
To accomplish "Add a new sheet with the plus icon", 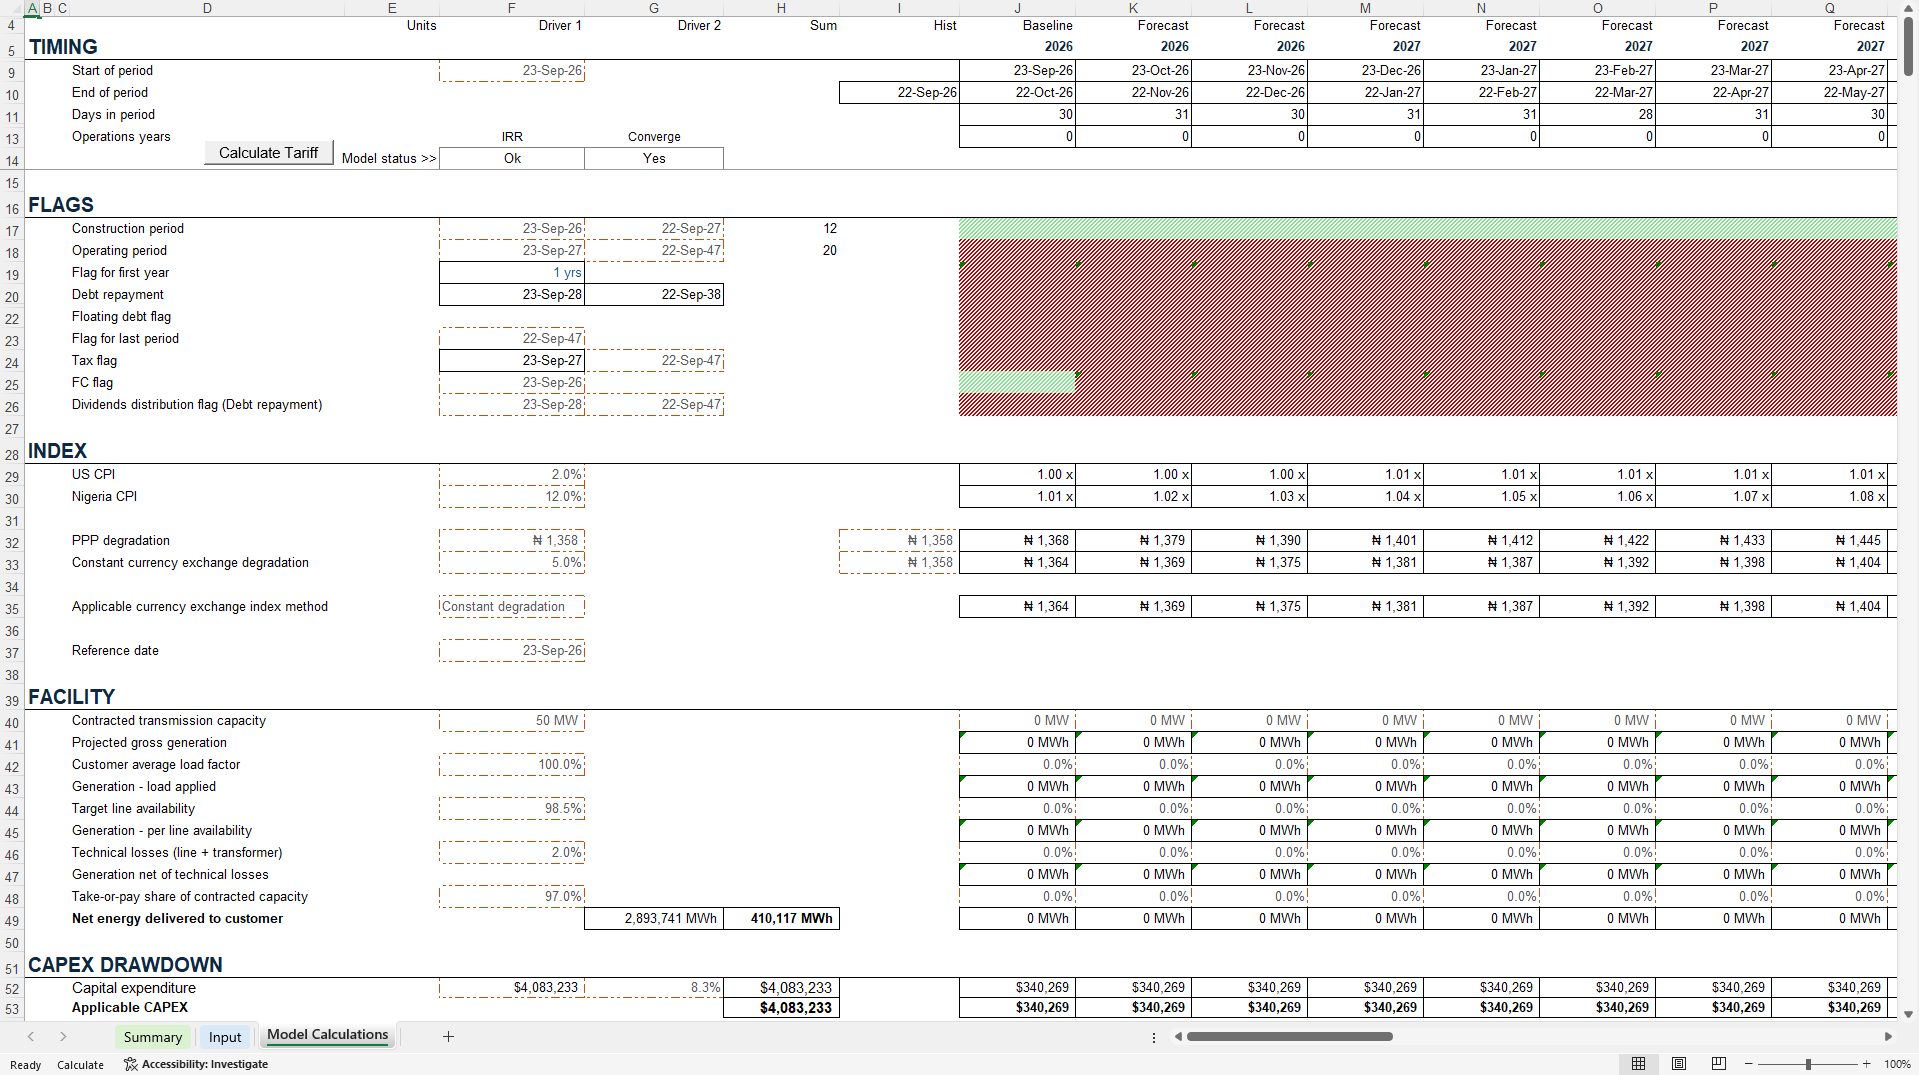I will click(448, 1037).
